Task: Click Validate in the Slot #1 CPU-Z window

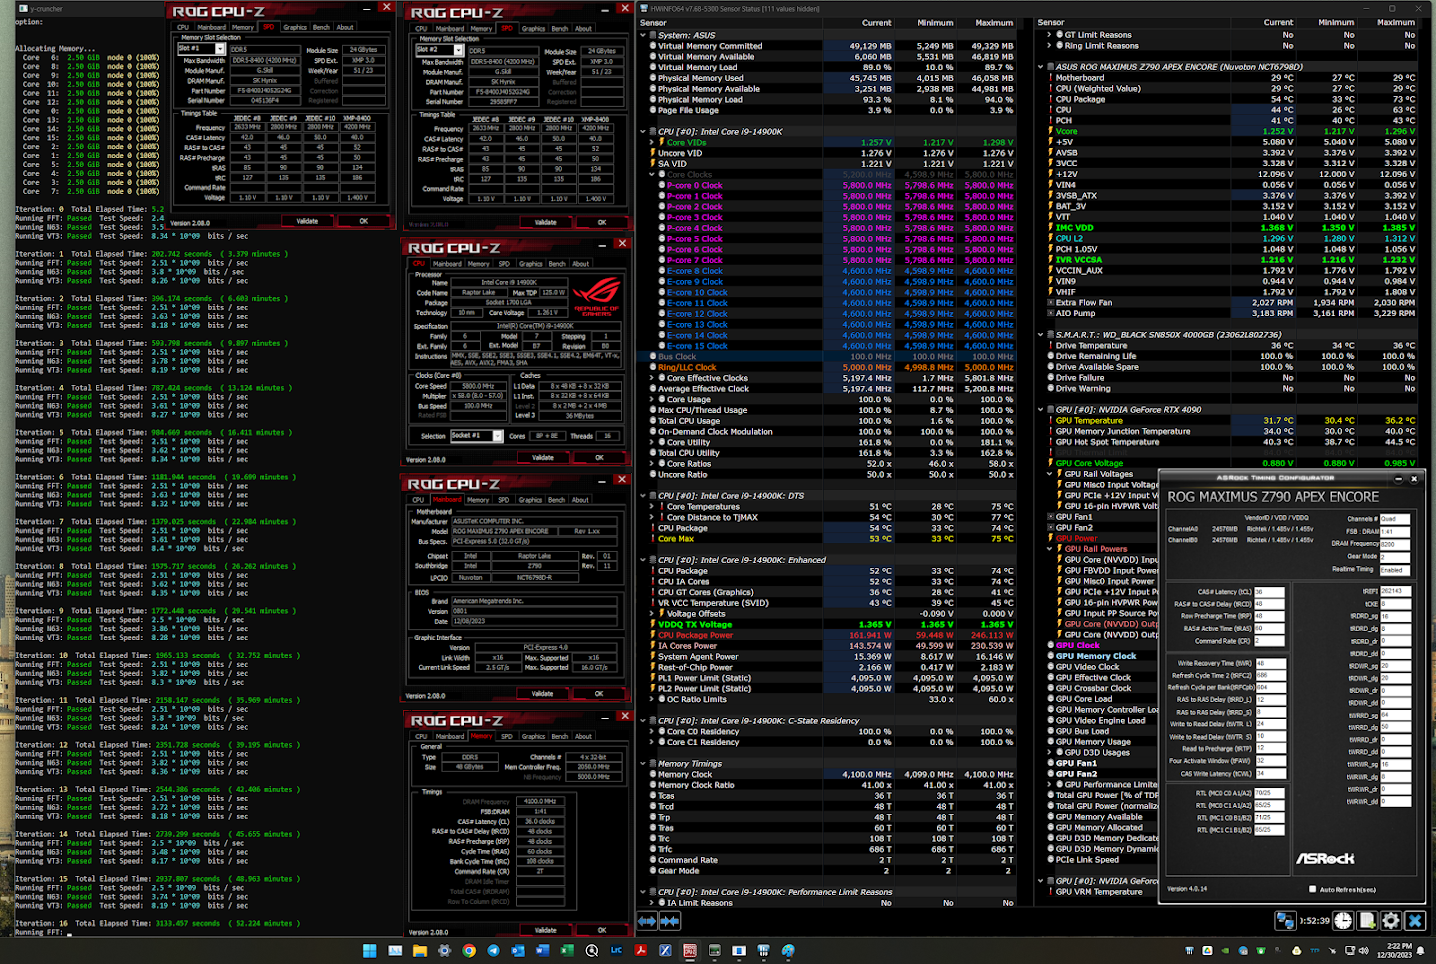Action: 307,221
